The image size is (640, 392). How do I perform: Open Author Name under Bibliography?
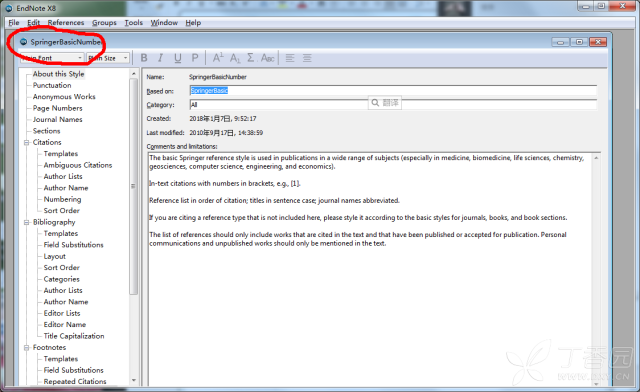pos(66,302)
